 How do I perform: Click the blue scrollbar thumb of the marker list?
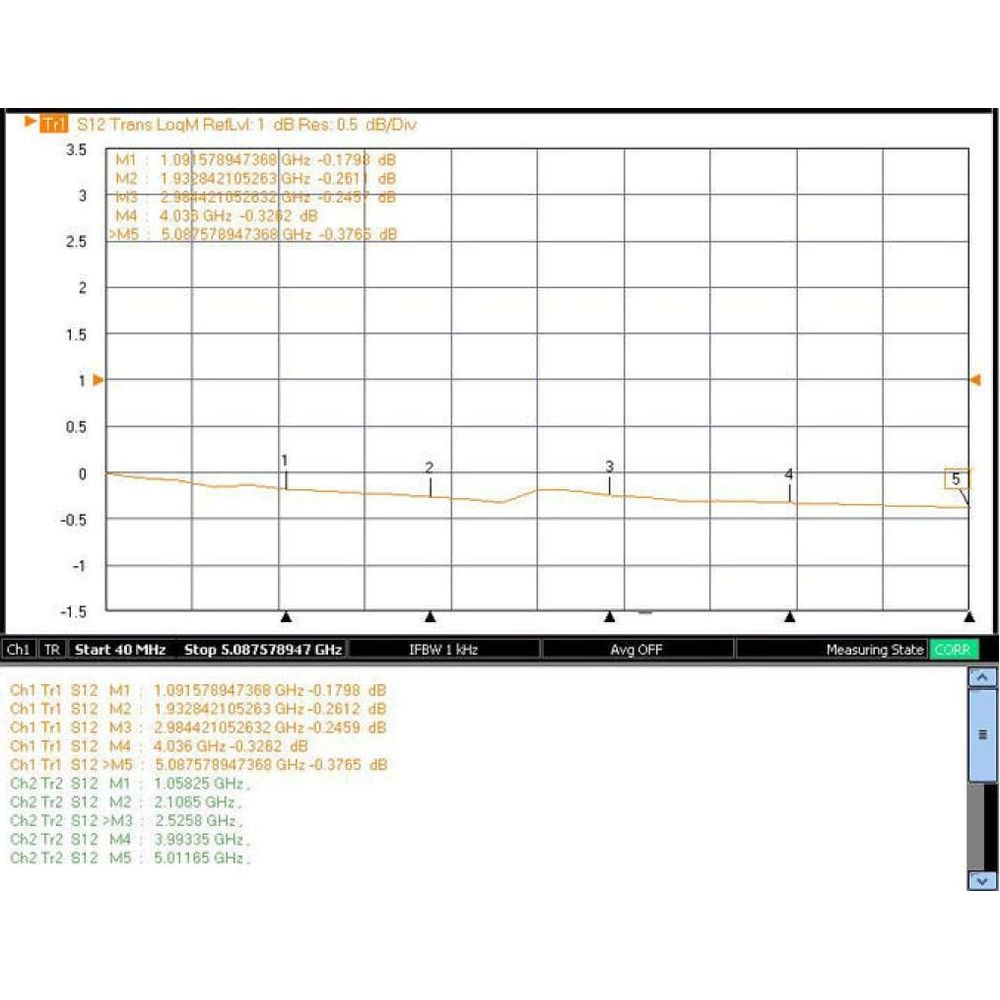coord(983,735)
